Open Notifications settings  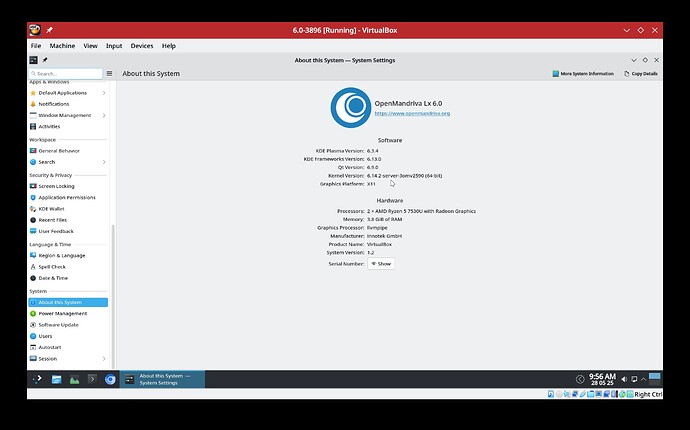(x=68, y=104)
